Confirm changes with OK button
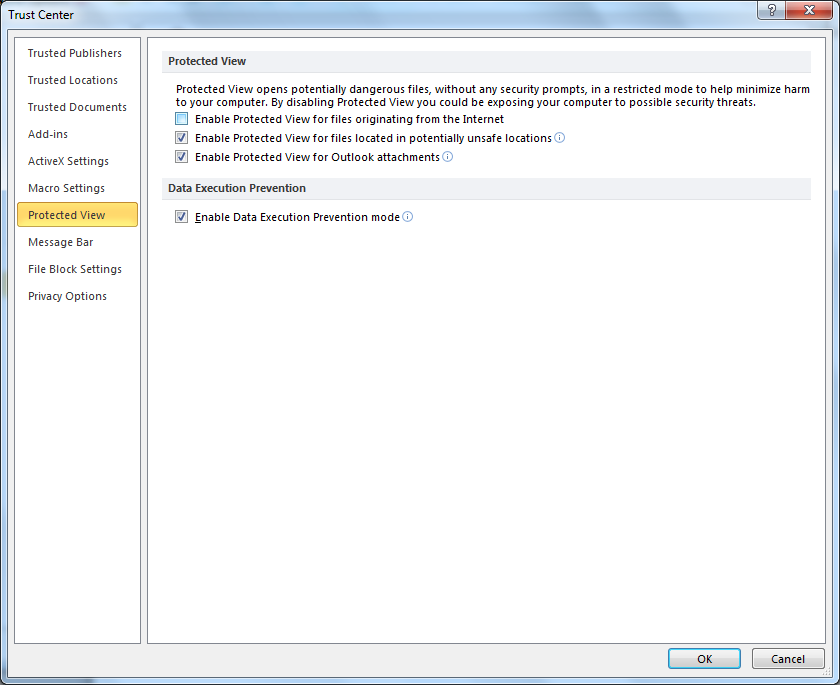Viewport: 840px width, 685px height. pos(704,659)
